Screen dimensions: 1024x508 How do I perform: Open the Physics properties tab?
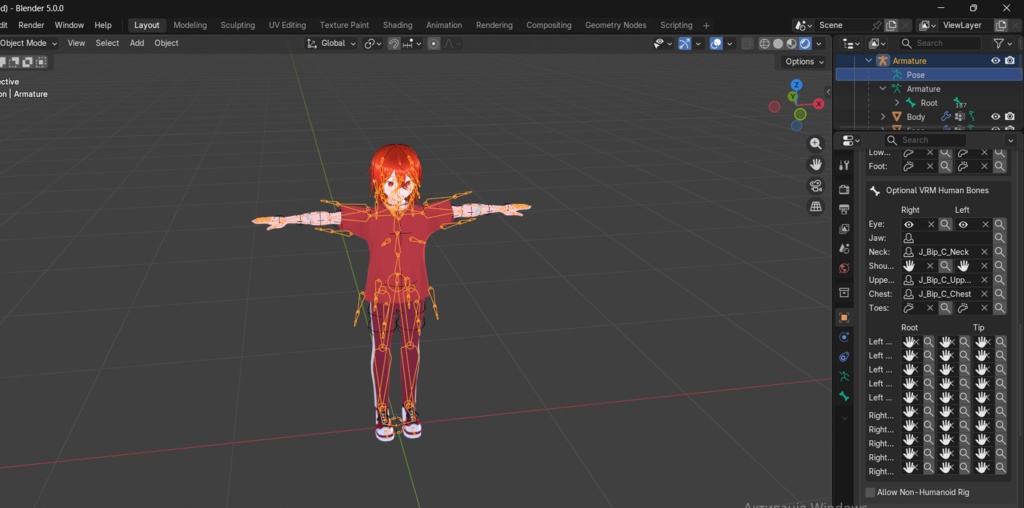tap(844, 337)
